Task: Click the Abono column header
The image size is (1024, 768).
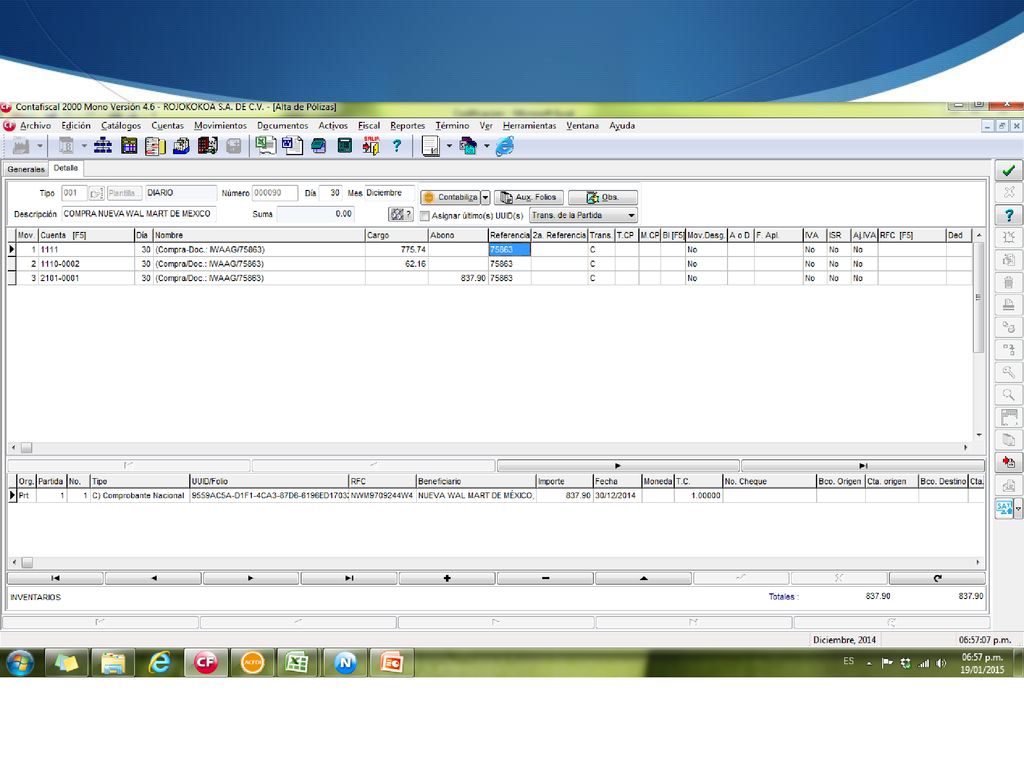Action: click(458, 235)
